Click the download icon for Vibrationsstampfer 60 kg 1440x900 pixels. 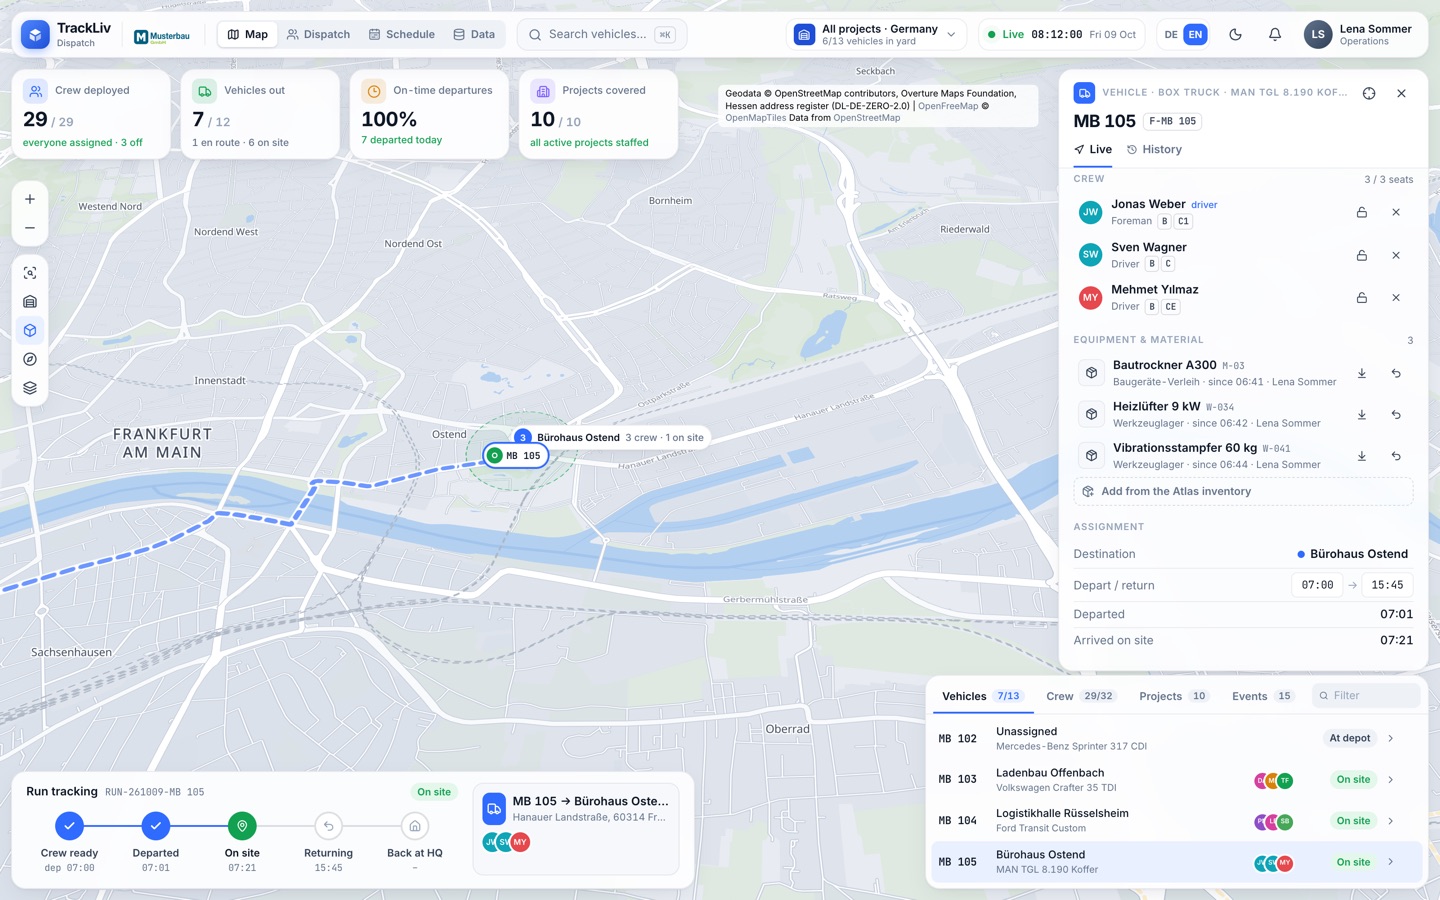point(1362,456)
